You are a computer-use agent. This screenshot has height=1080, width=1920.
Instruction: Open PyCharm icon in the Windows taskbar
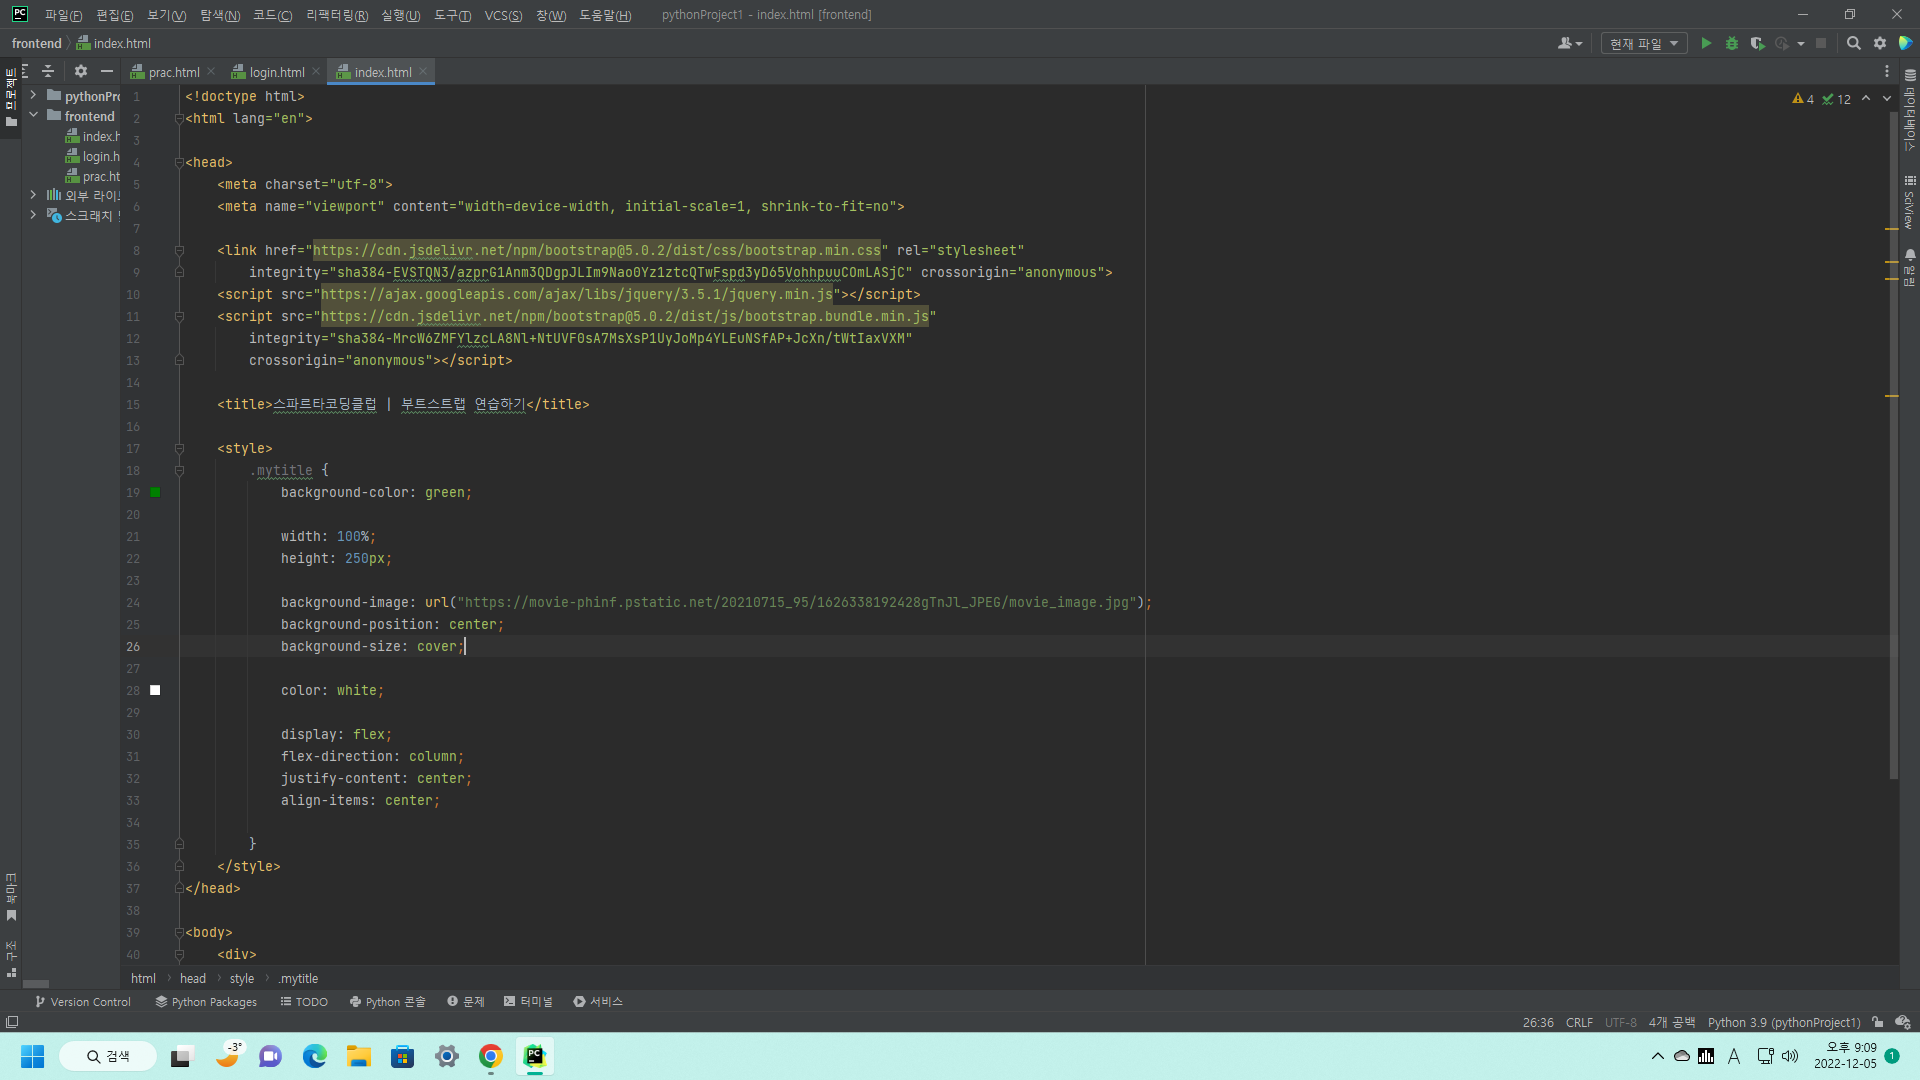535,1056
